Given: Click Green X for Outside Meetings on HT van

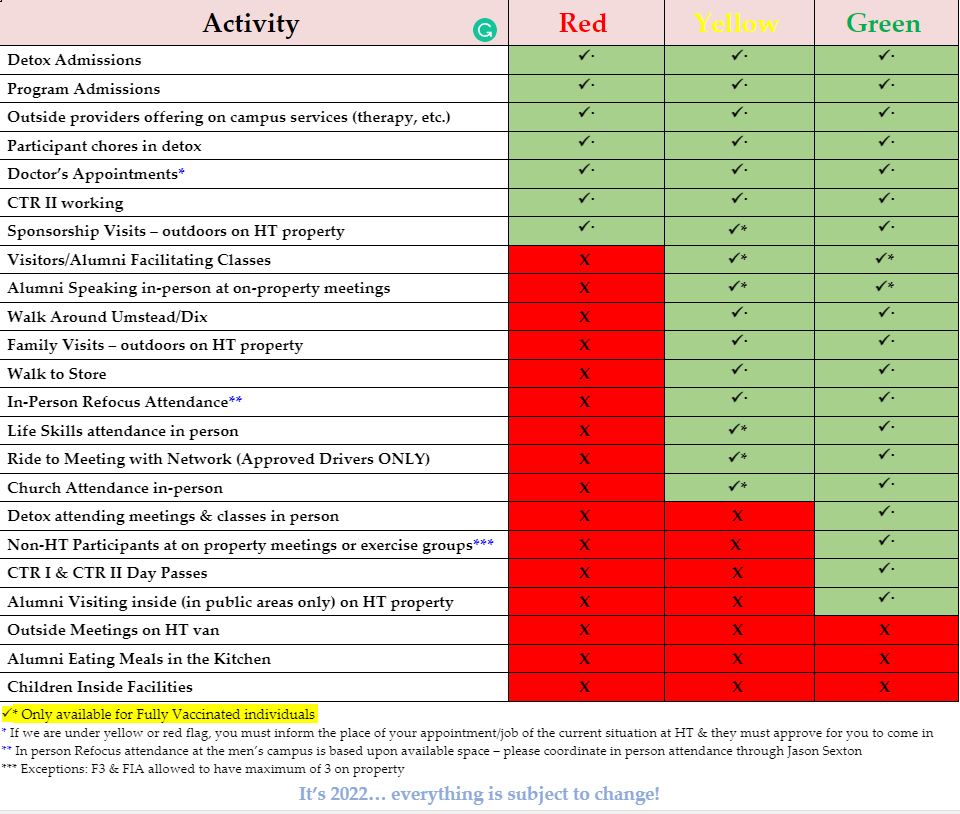Looking at the screenshot, I should (x=885, y=630).
